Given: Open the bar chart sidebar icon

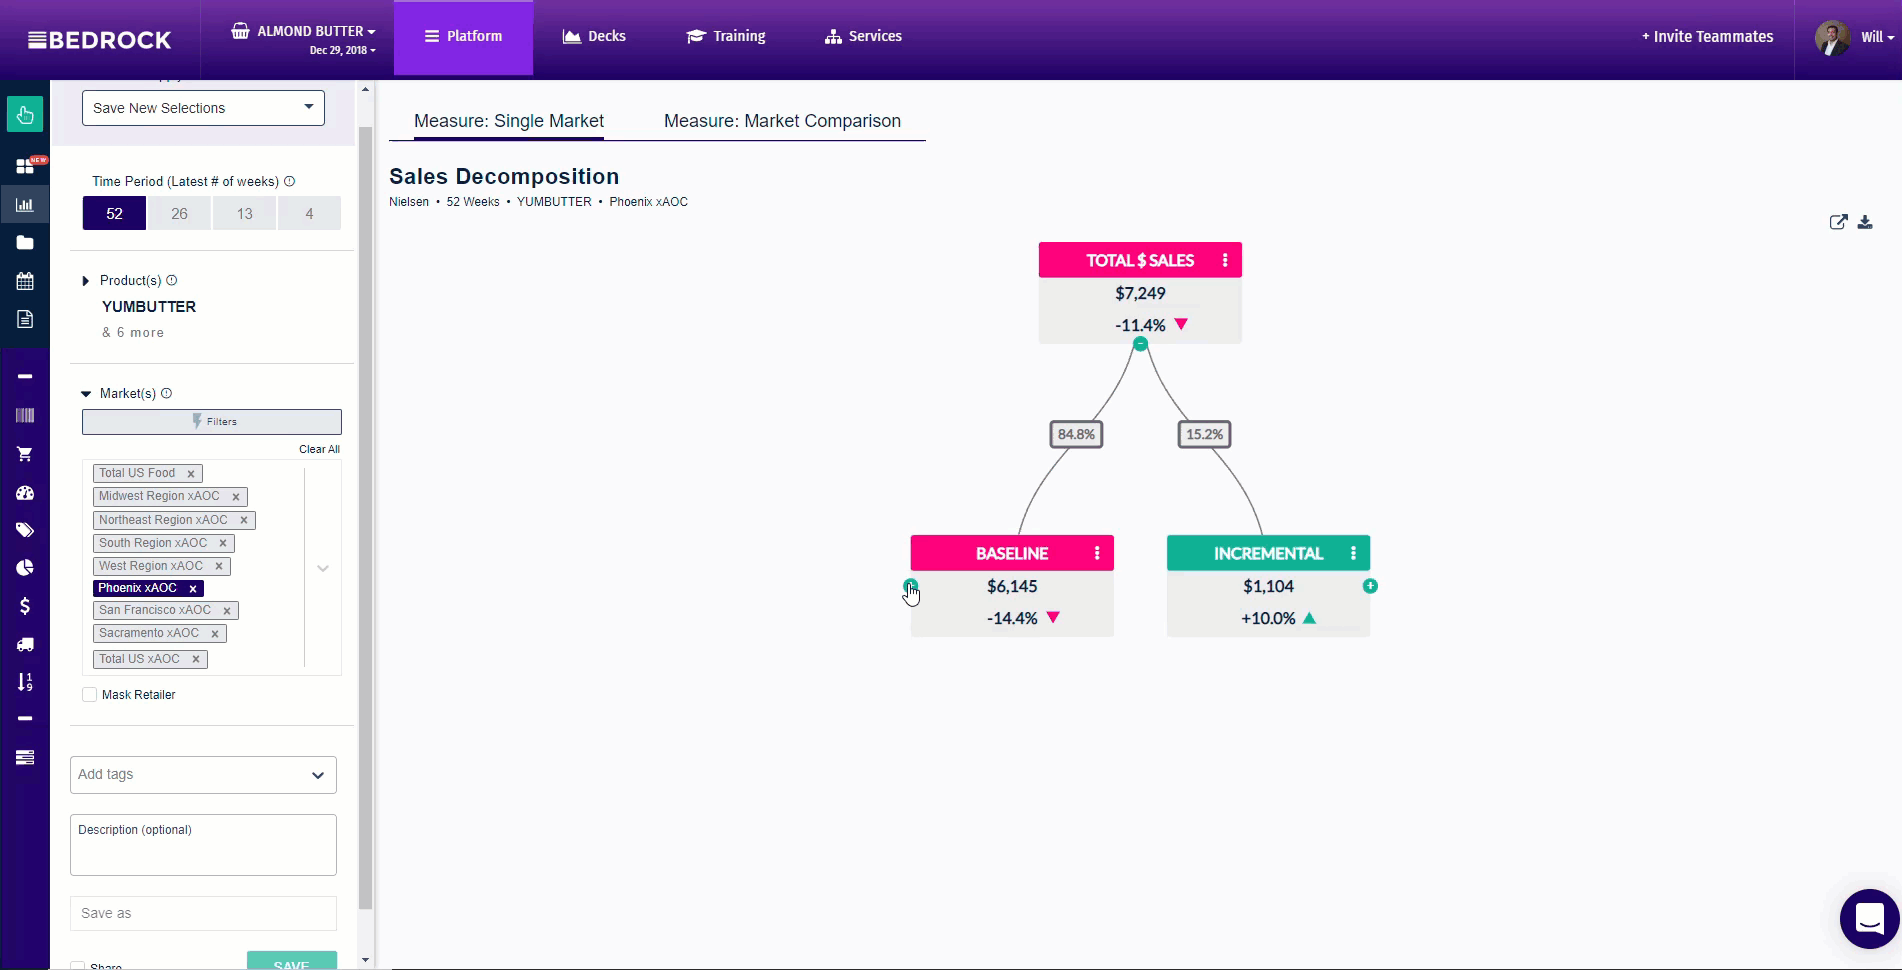Looking at the screenshot, I should (x=25, y=205).
